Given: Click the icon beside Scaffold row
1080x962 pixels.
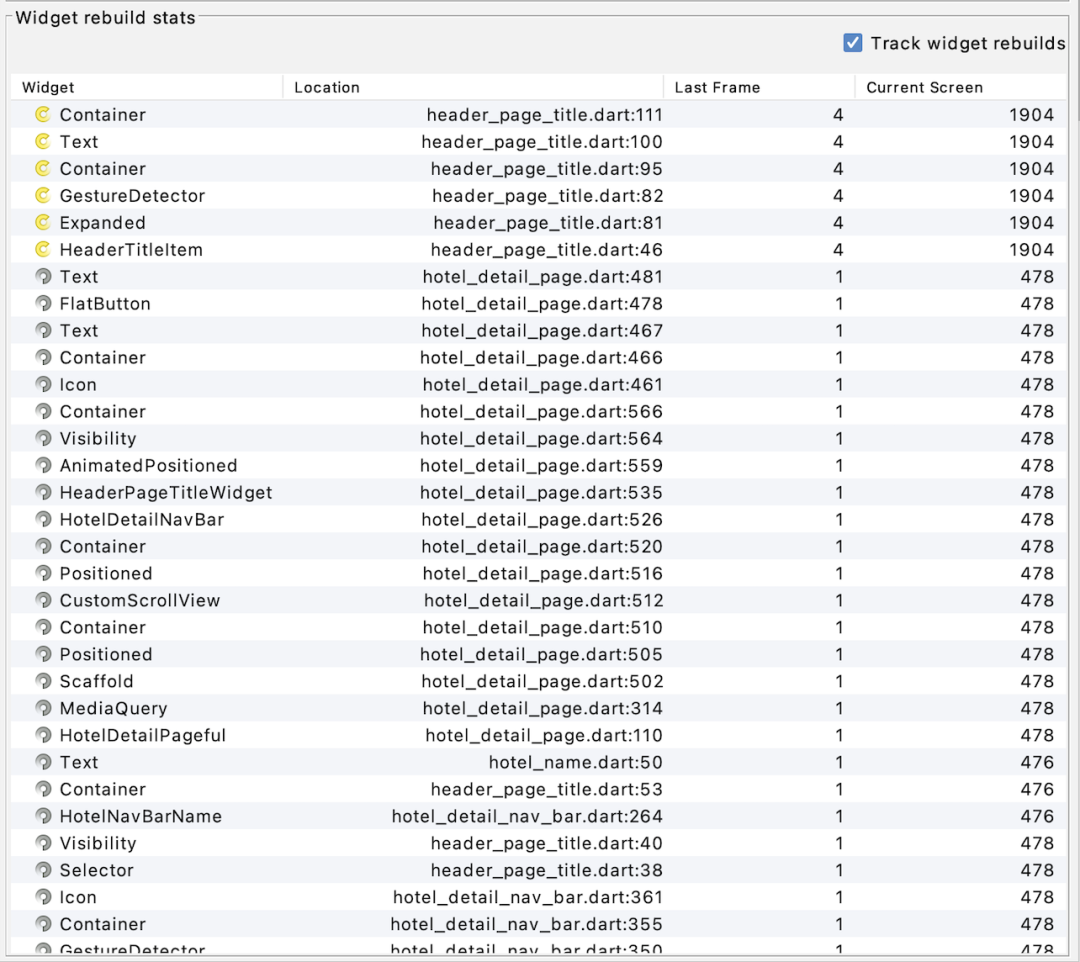Looking at the screenshot, I should coord(43,682).
